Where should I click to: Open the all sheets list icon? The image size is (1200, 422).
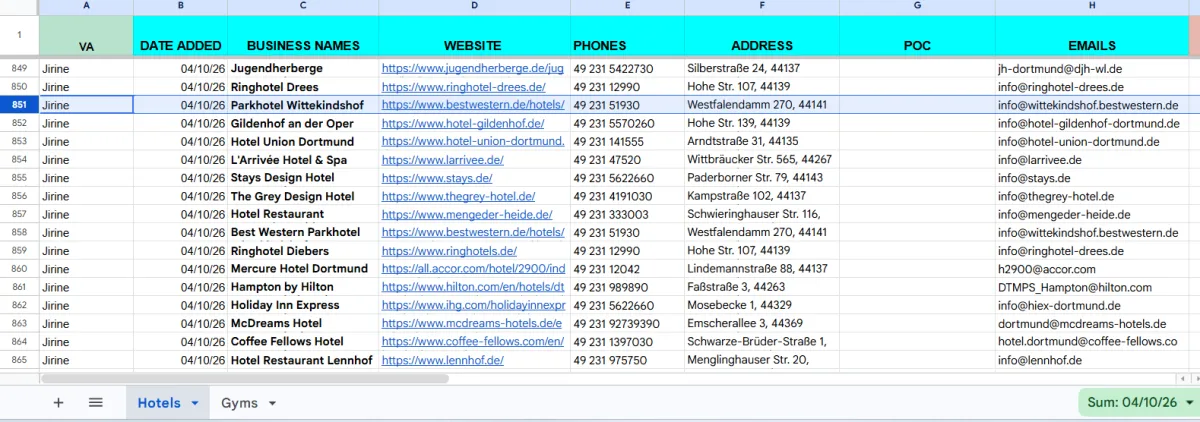(x=96, y=403)
